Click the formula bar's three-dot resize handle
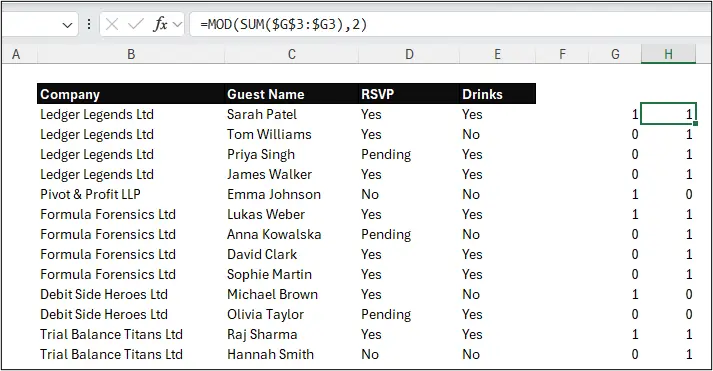Image resolution: width=713 pixels, height=371 pixels. click(x=89, y=24)
